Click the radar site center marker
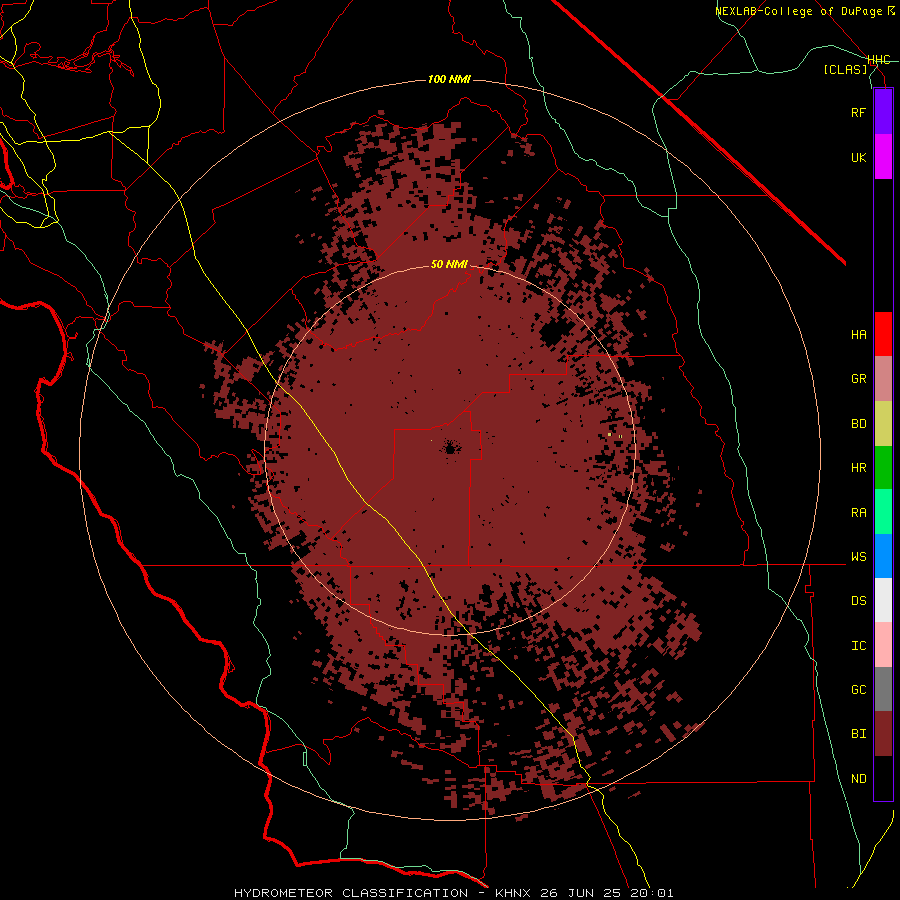 click(x=450, y=448)
